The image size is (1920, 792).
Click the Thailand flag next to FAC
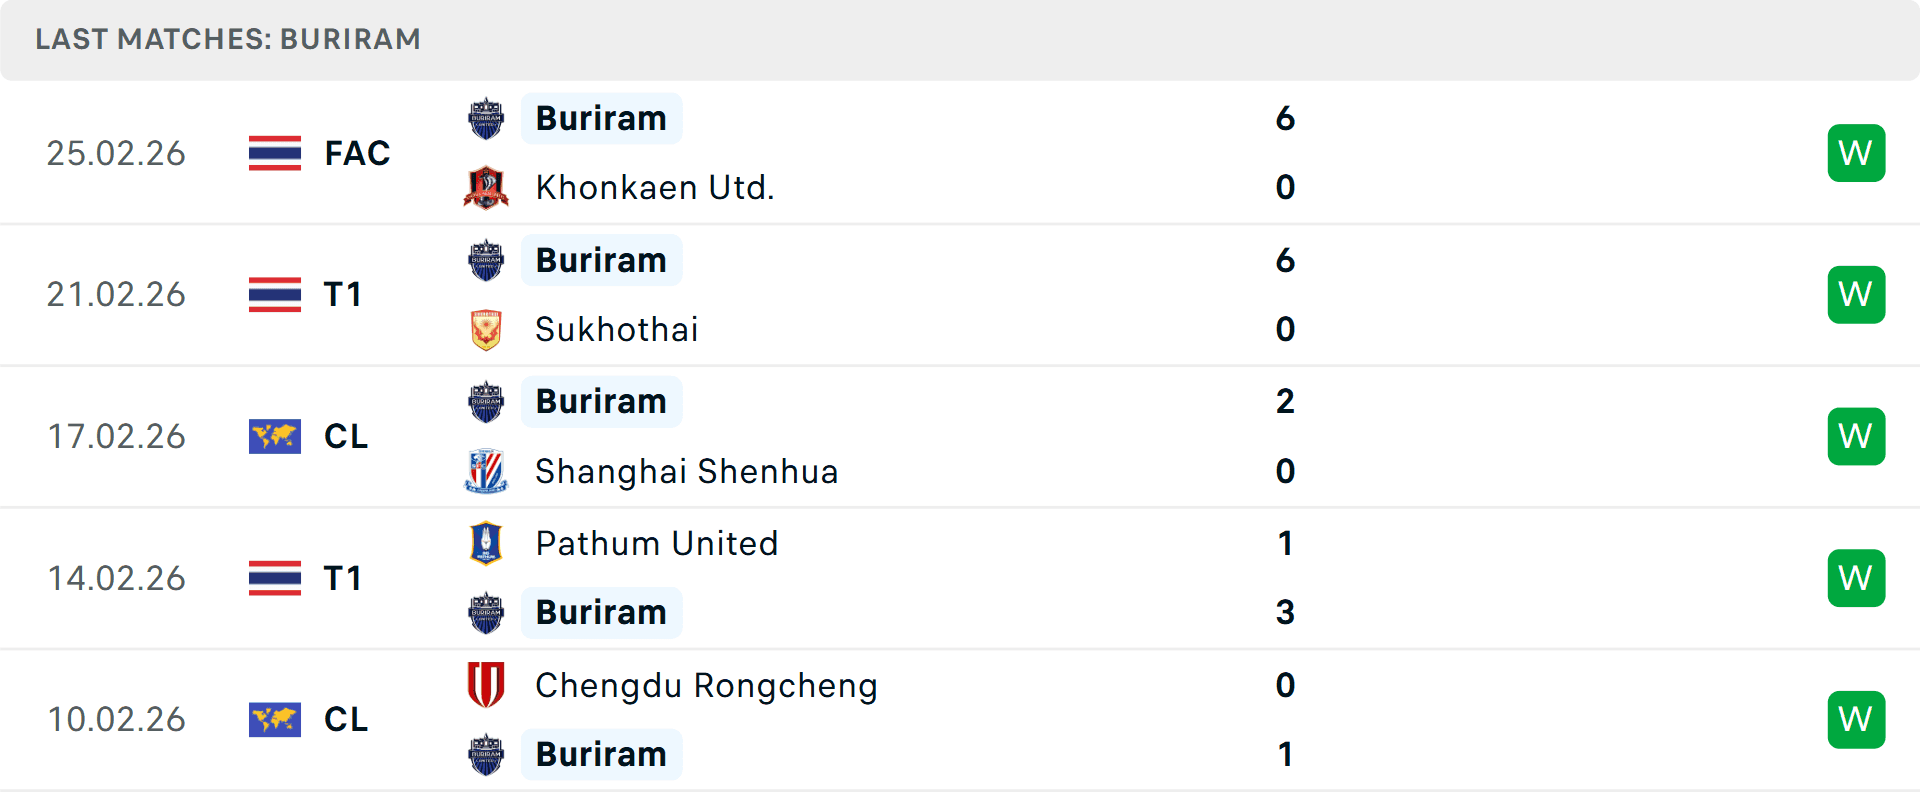tap(274, 152)
